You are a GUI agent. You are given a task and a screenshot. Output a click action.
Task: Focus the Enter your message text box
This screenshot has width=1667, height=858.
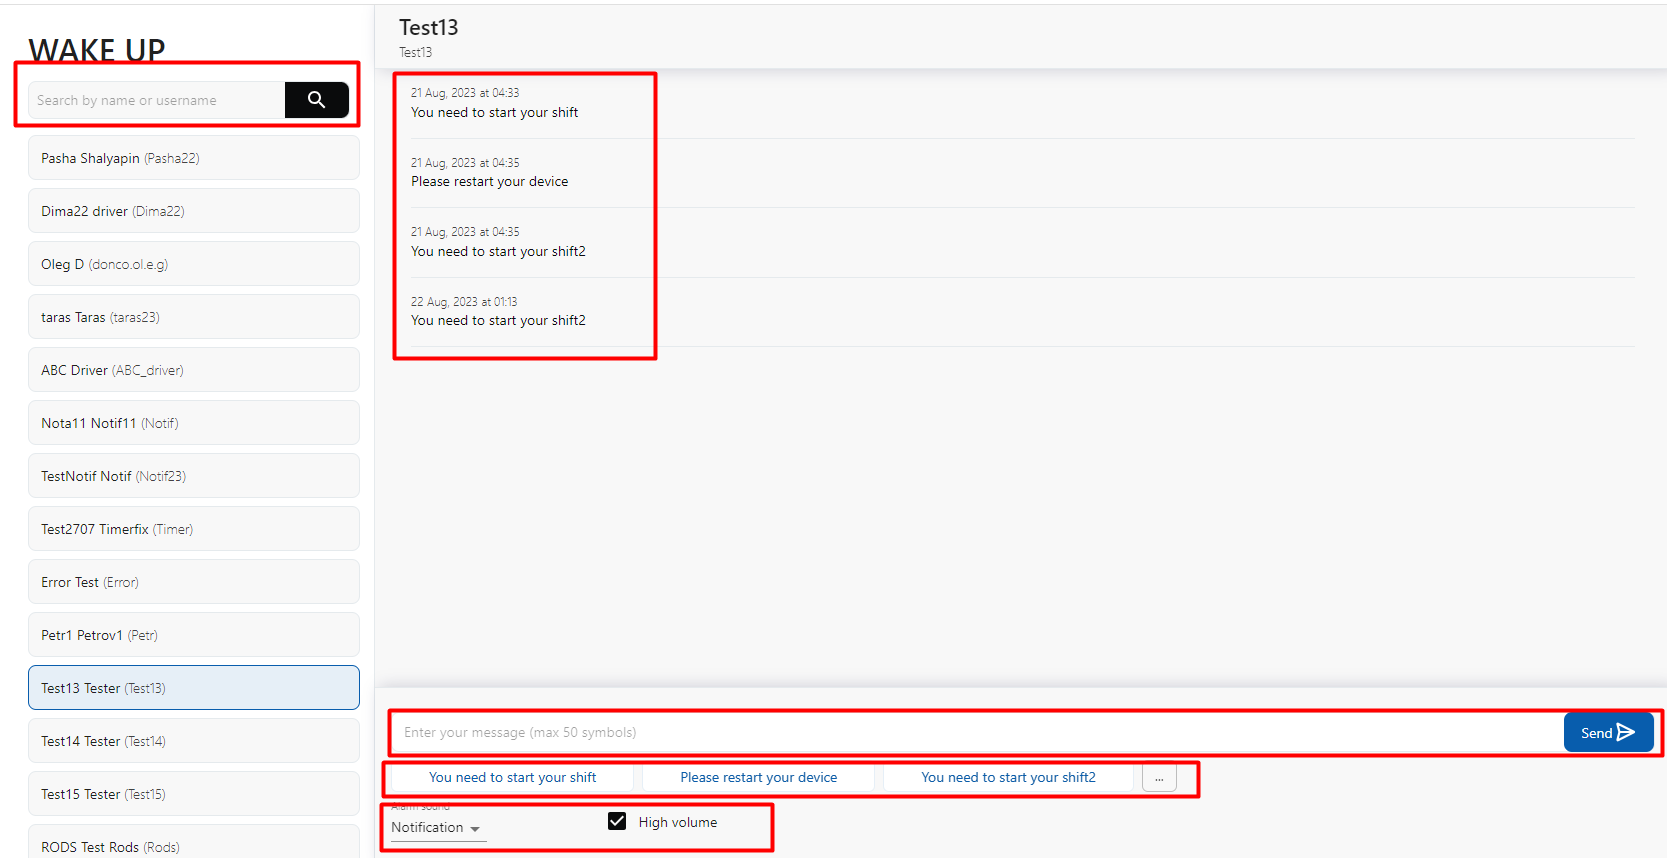click(976, 733)
